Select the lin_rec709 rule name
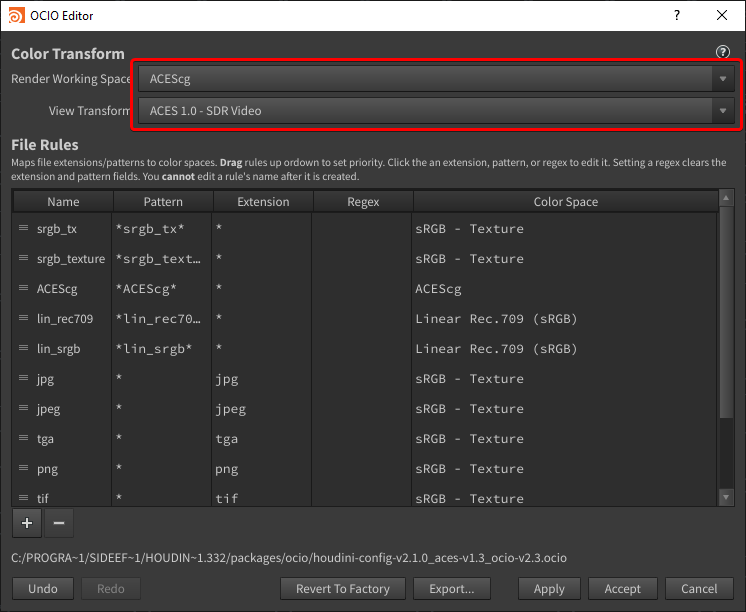Viewport: 746px width, 612px height. click(x=65, y=319)
